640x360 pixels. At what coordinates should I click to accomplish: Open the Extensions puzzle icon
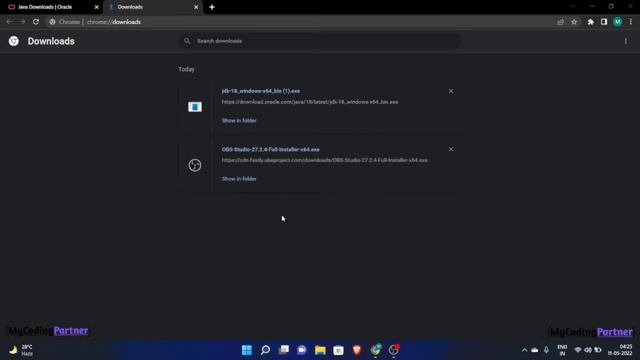click(x=590, y=22)
